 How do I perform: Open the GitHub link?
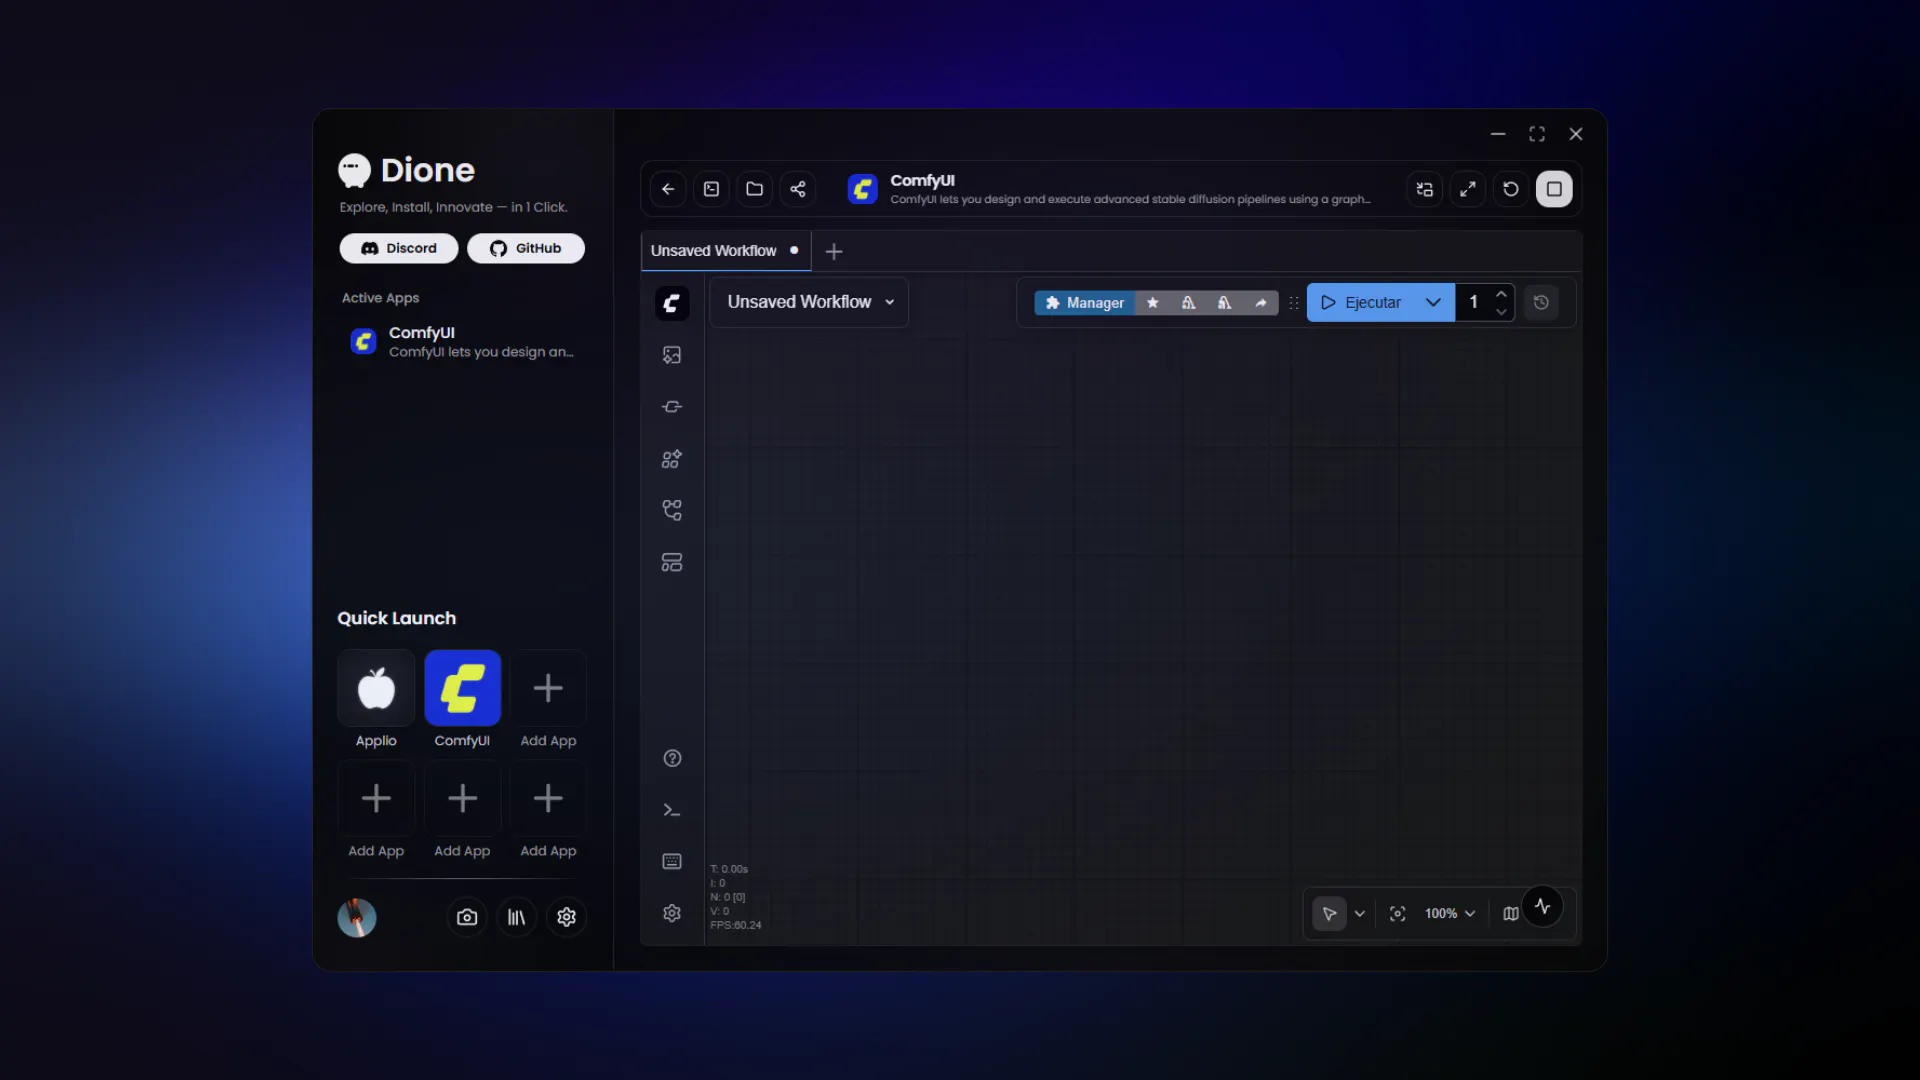(x=526, y=248)
